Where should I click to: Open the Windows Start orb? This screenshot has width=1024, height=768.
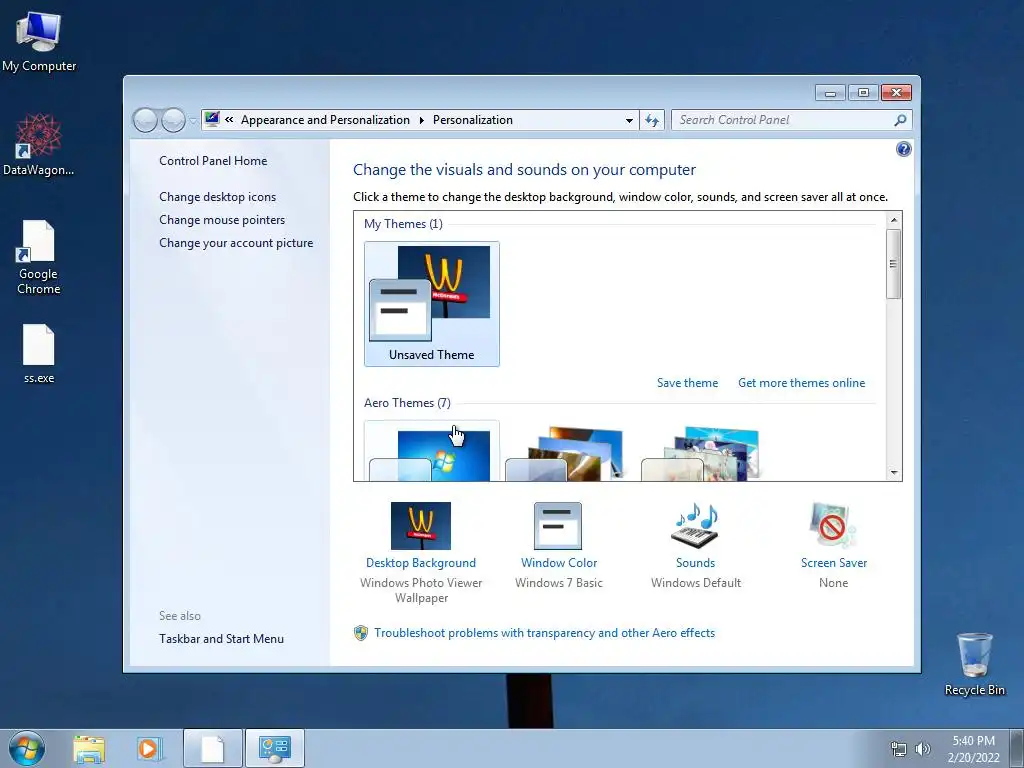(27, 748)
